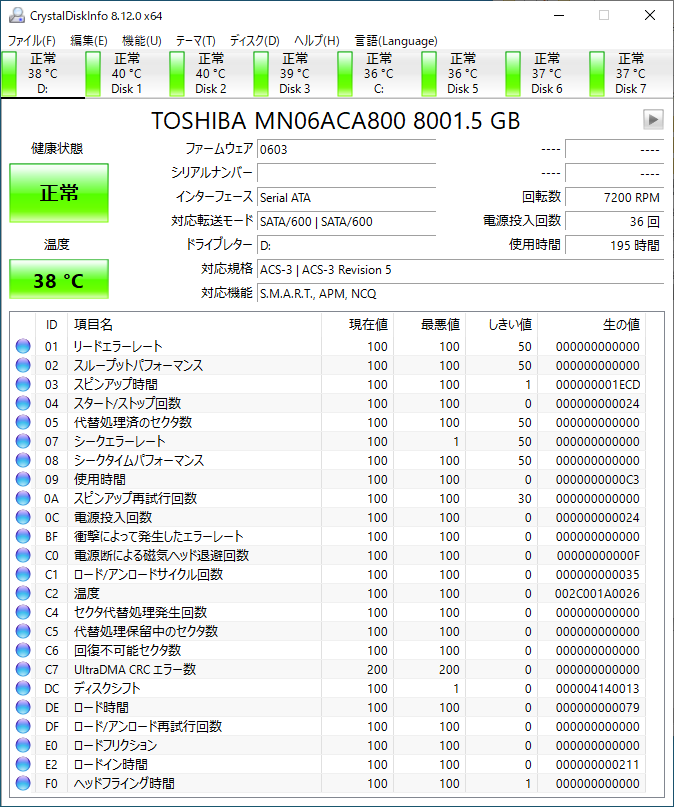Click the 対応転送モード field SATA/600 | SATA/600

click(346, 221)
